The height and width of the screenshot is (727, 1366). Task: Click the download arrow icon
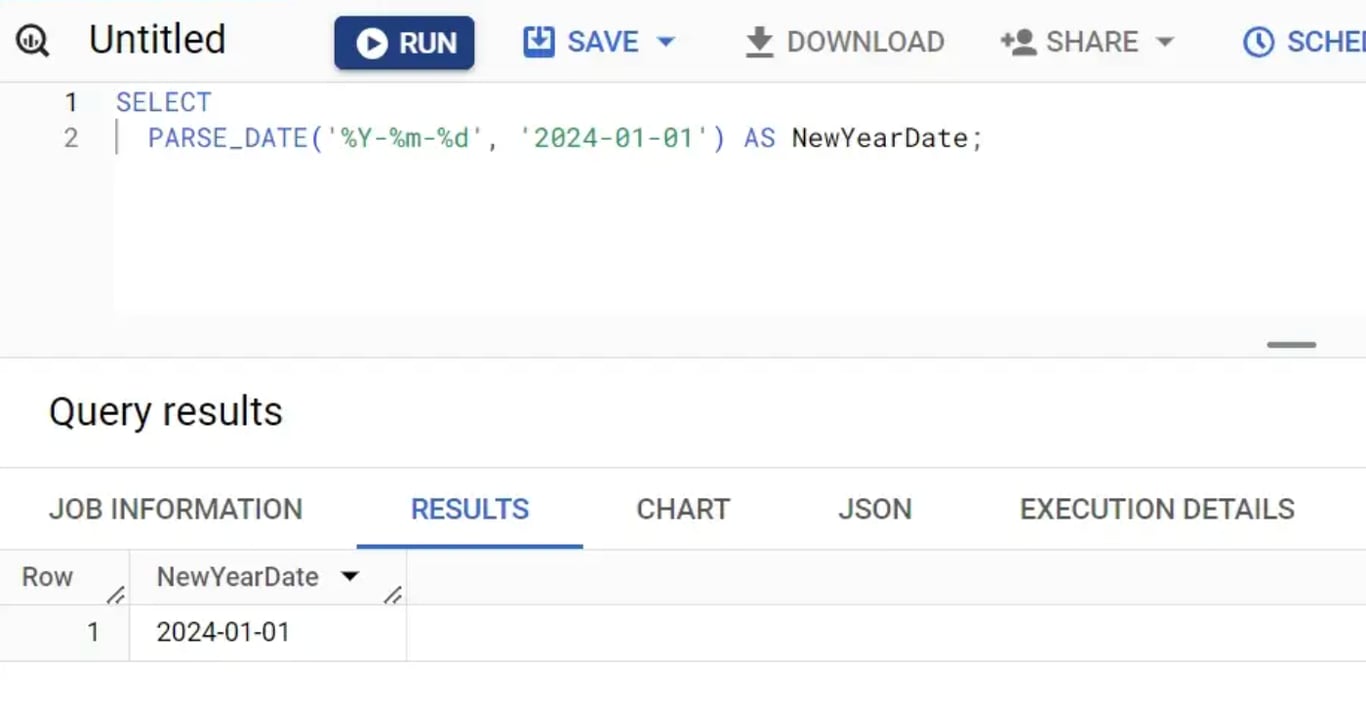[760, 42]
